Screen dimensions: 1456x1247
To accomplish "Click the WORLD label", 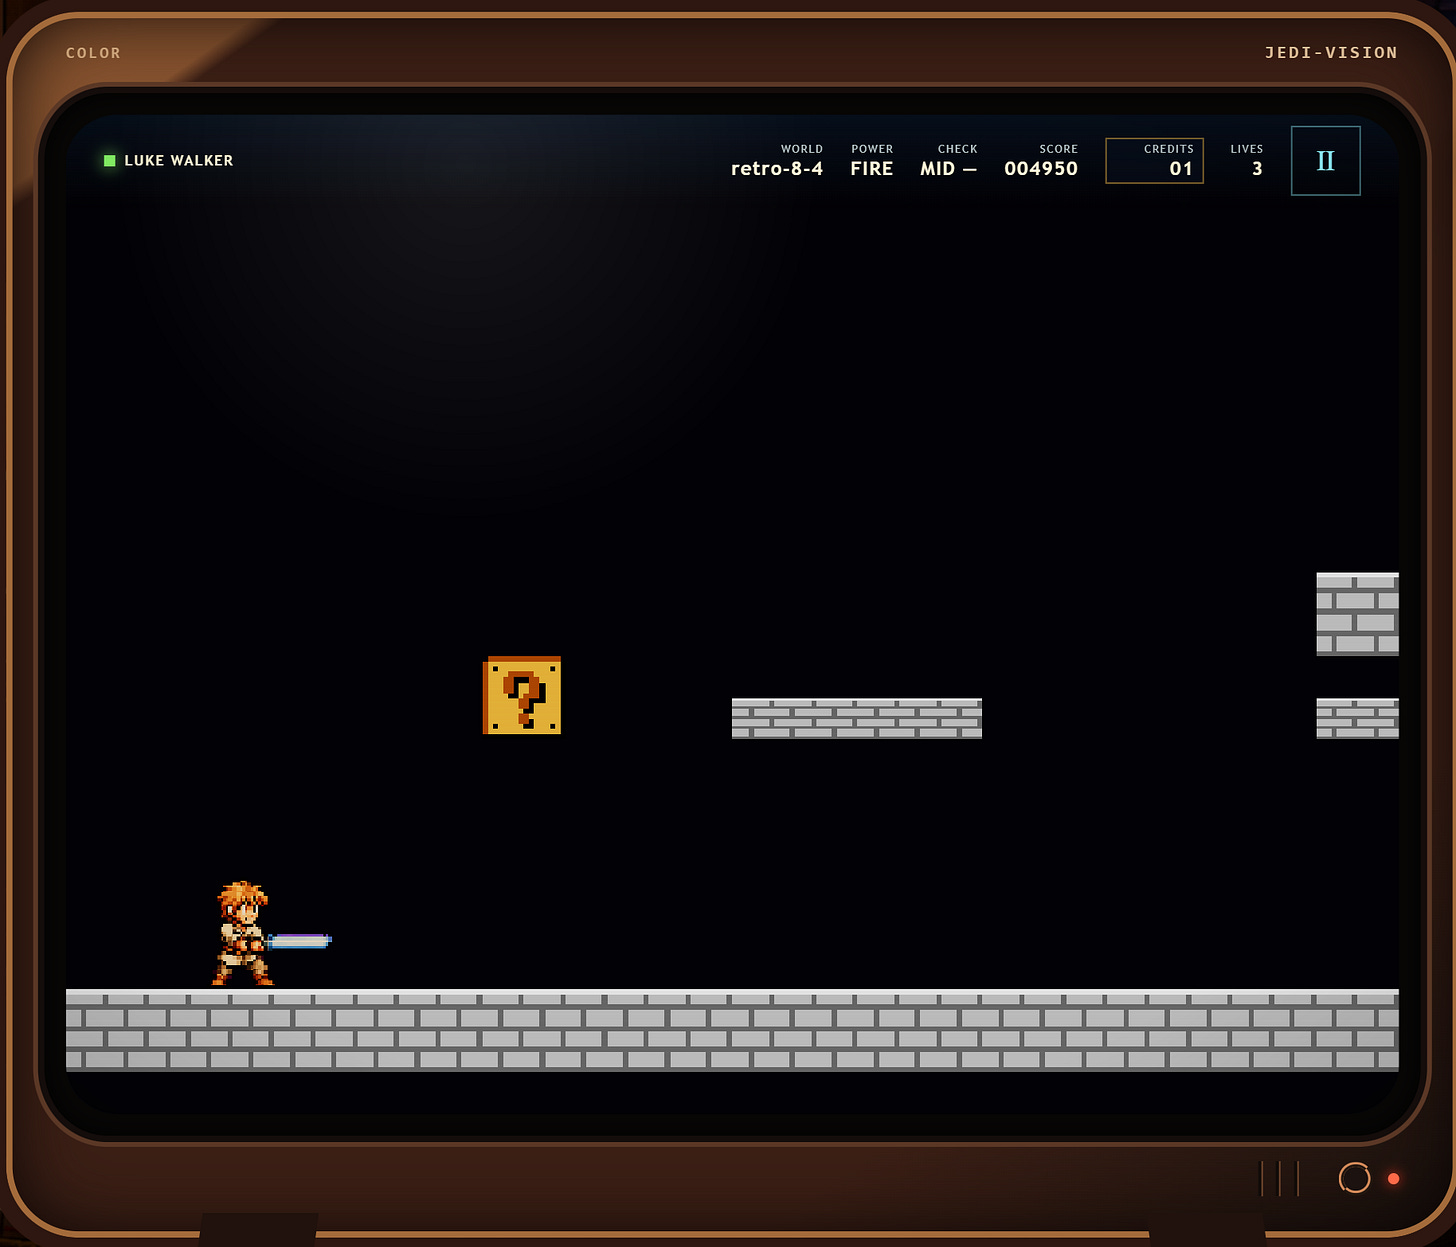I will pos(802,149).
